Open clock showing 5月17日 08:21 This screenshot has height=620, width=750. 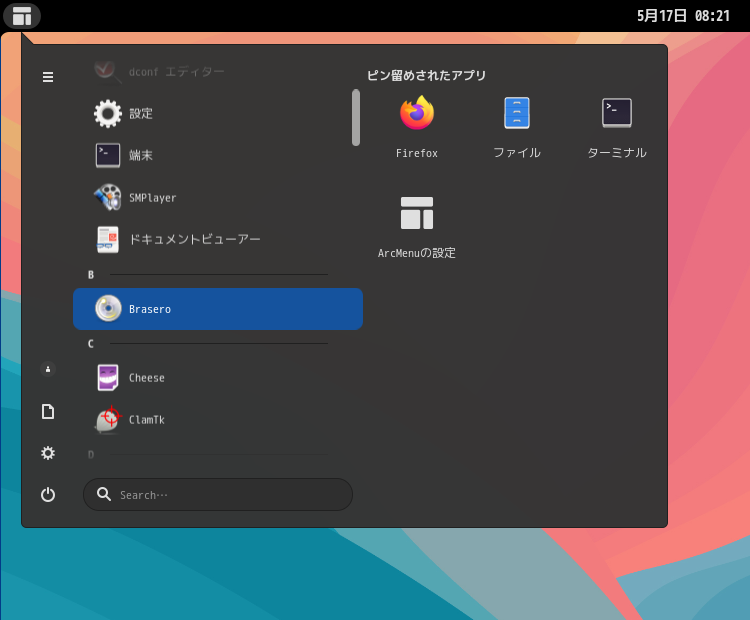[683, 16]
